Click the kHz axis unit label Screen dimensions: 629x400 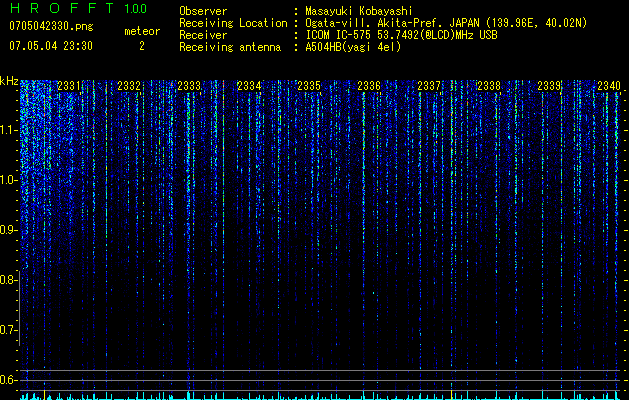pyautogui.click(x=9, y=81)
